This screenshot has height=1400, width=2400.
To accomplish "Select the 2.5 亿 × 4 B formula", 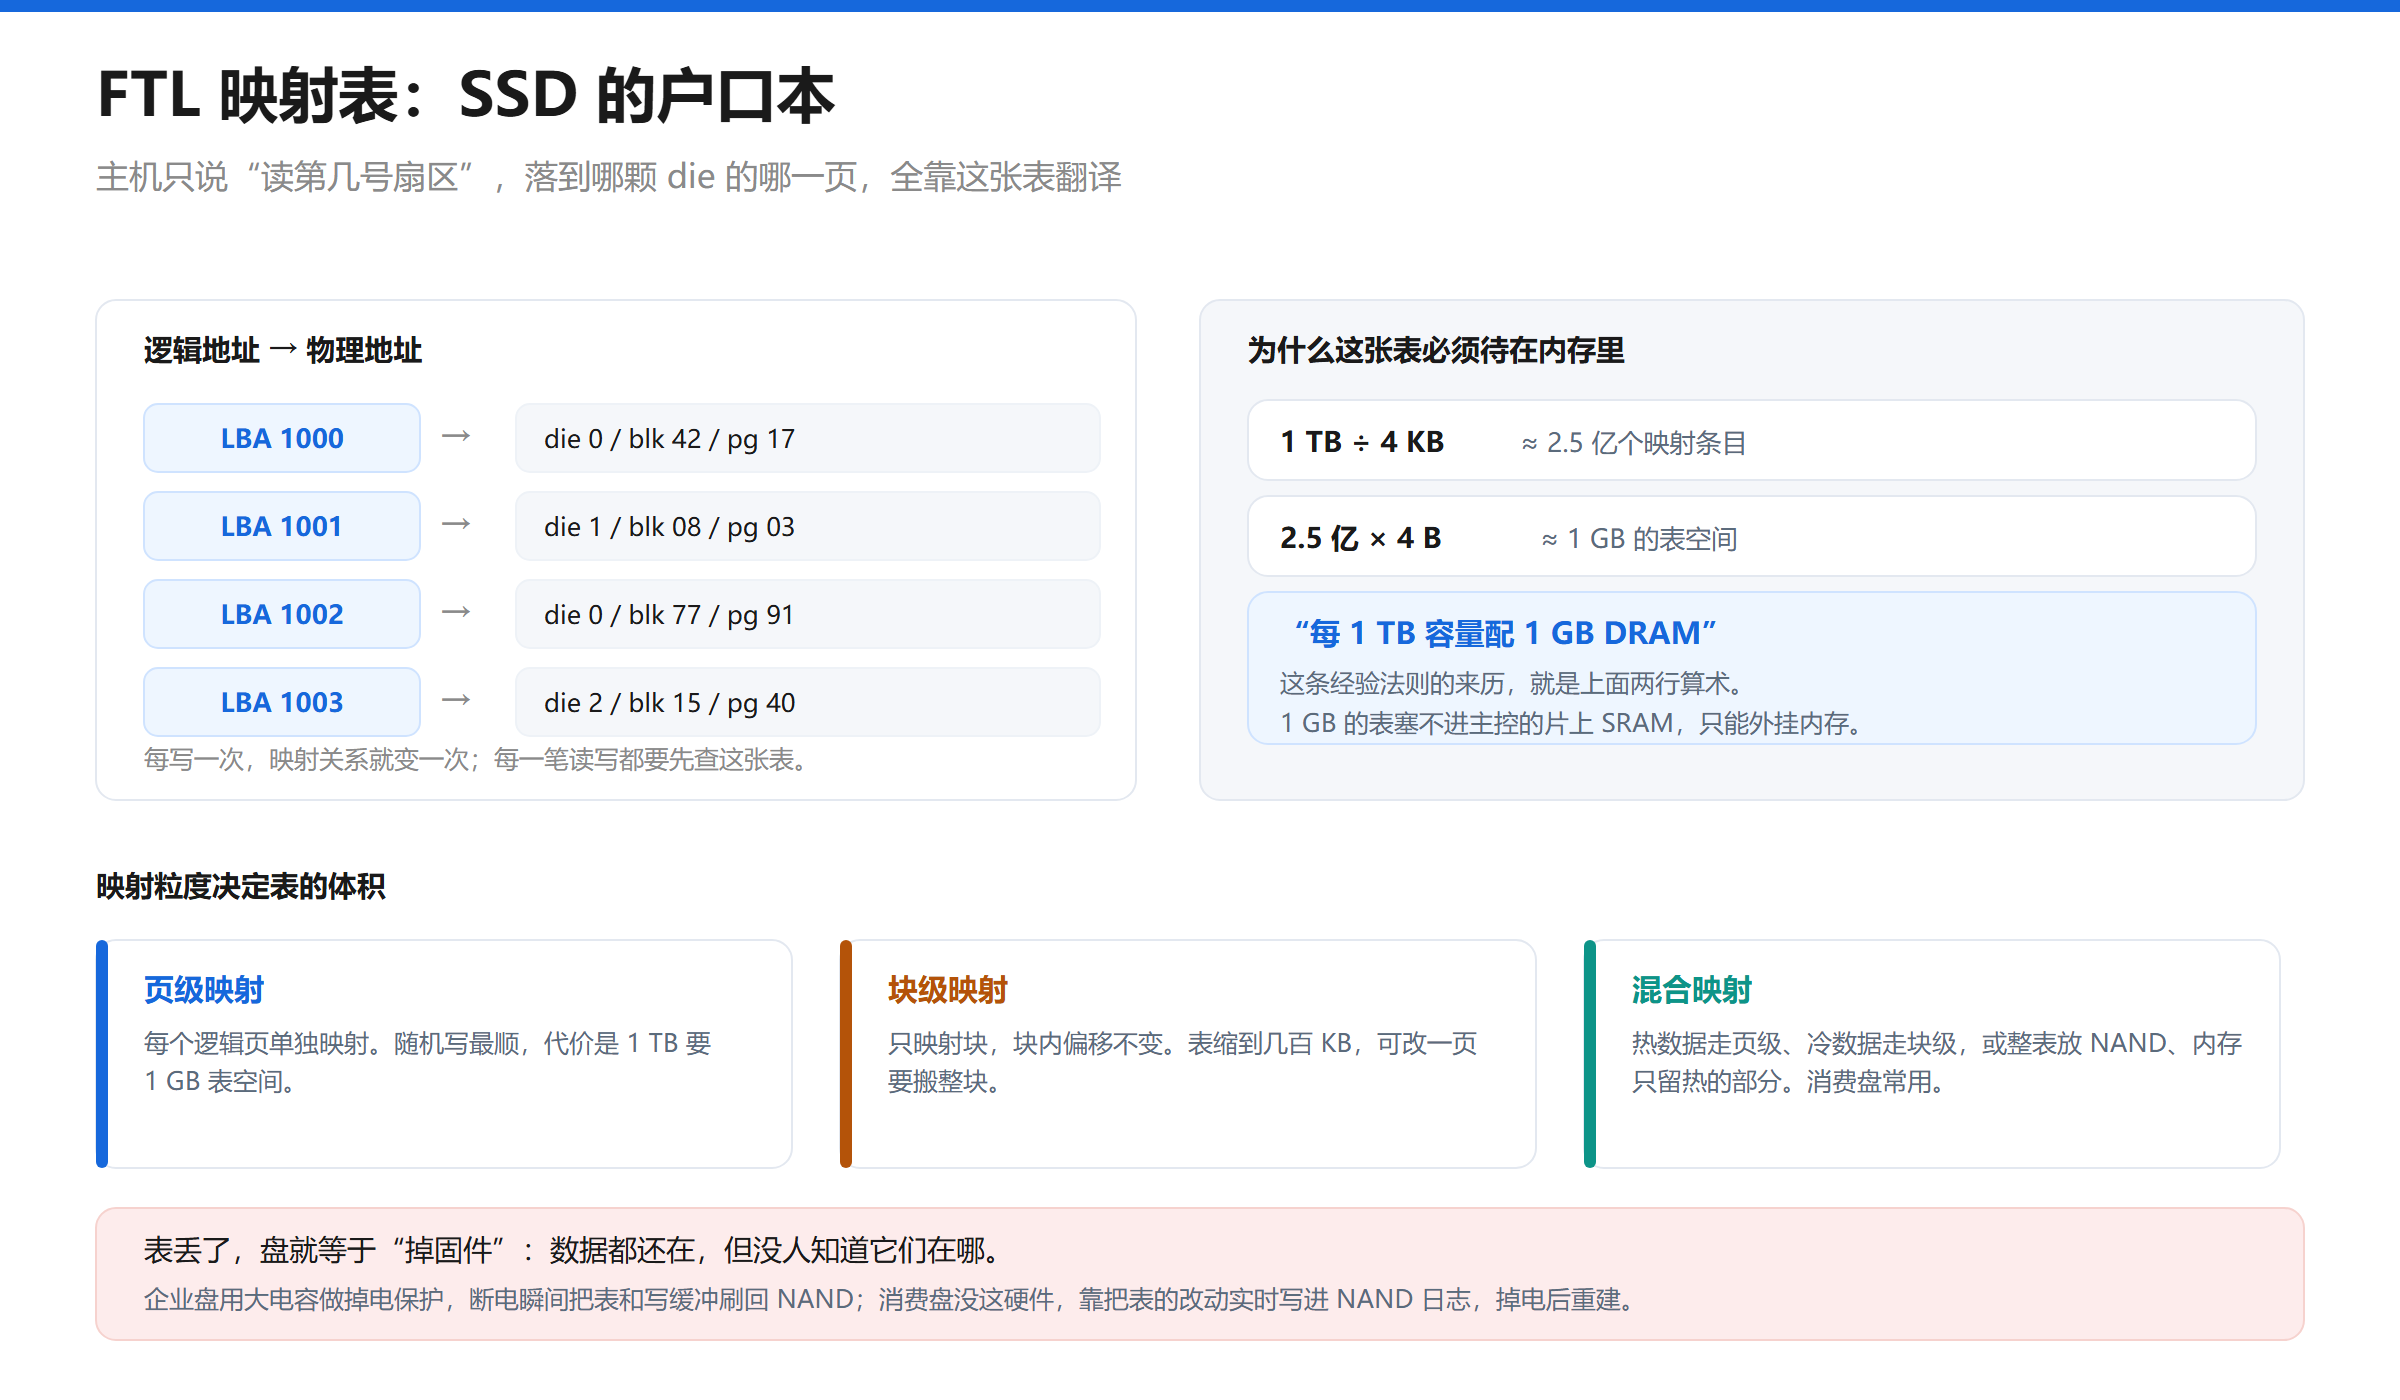I will (1361, 538).
